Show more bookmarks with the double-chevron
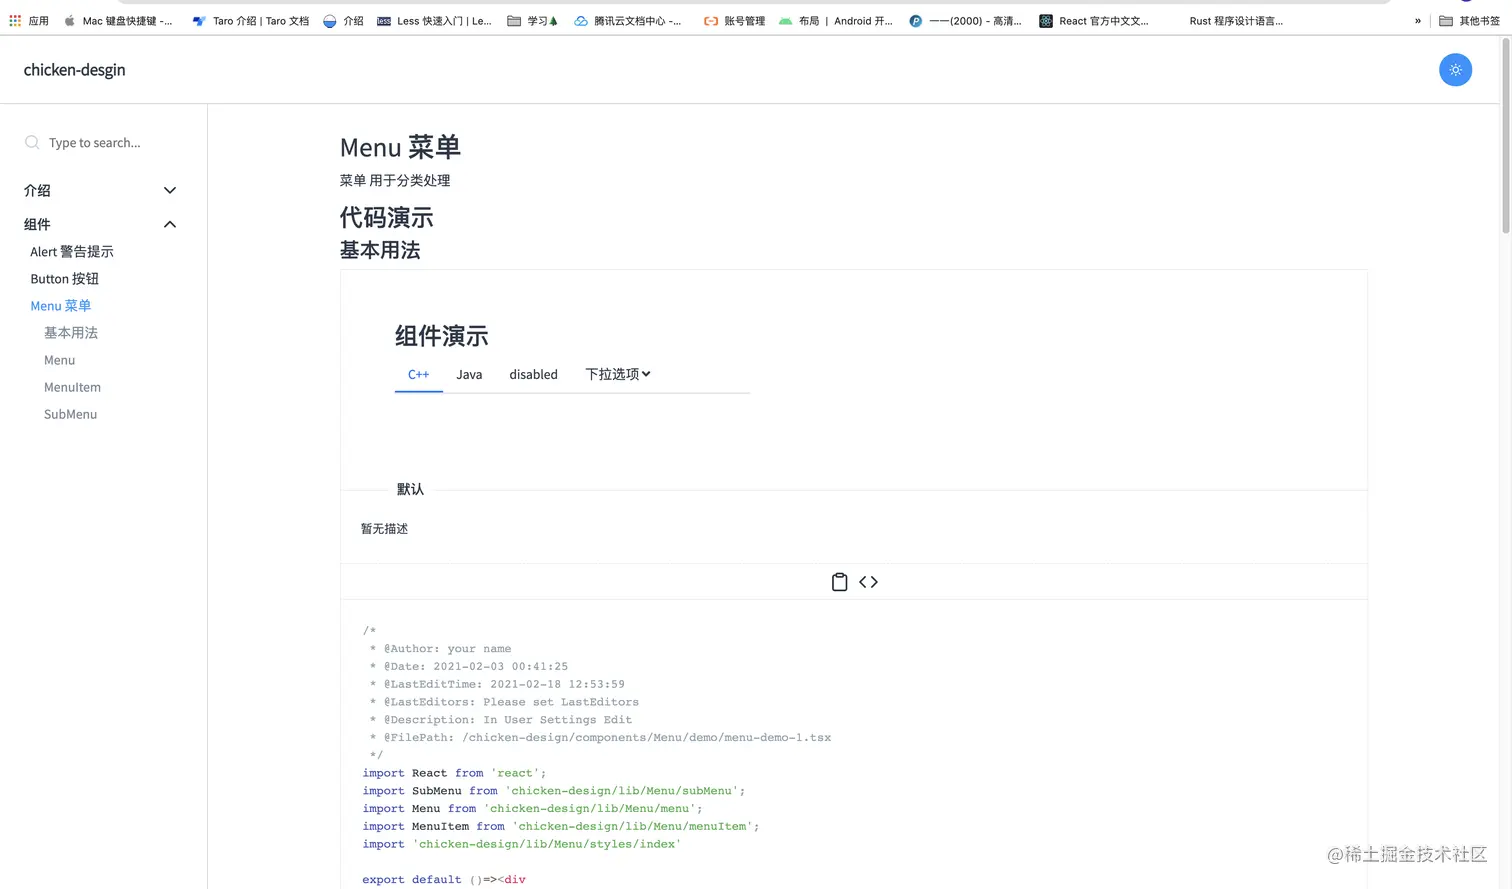 click(x=1417, y=20)
